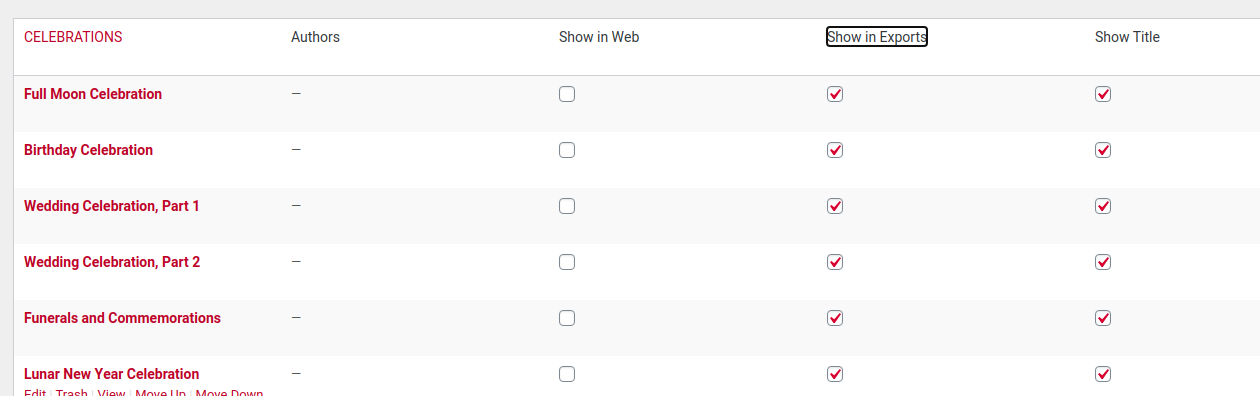The image size is (1260, 396).
Task: Open Lunar New Year Celebration chapter
Action: pyautogui.click(x=111, y=374)
